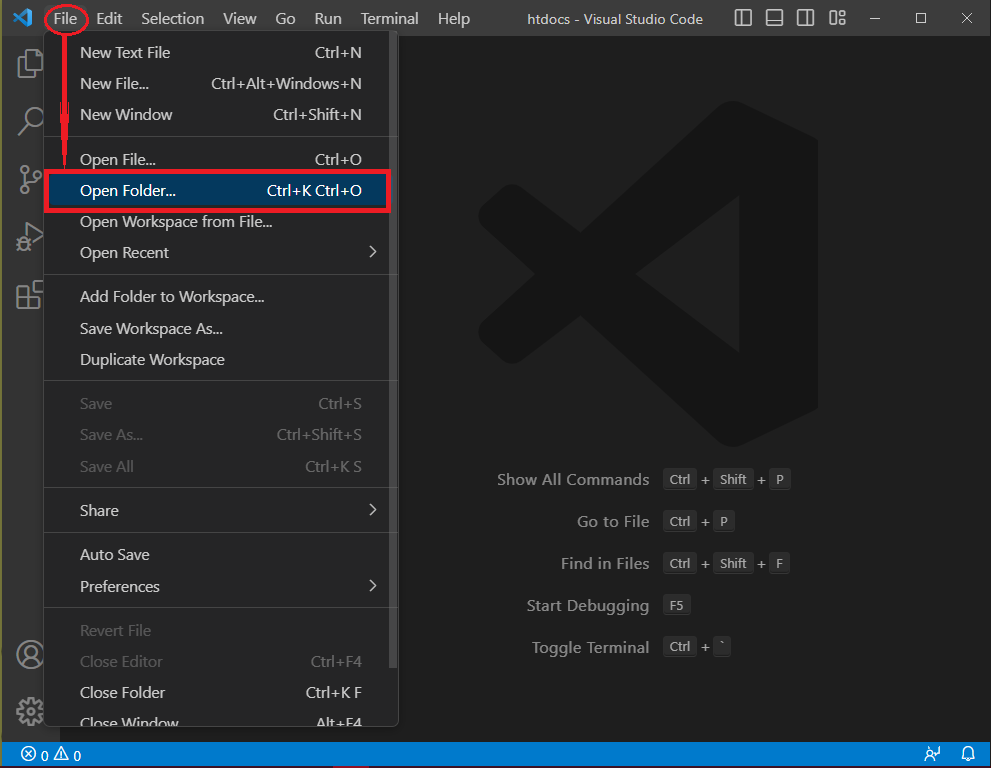Screen dimensions: 991x768
Task: Open the Search view
Action: point(29,120)
